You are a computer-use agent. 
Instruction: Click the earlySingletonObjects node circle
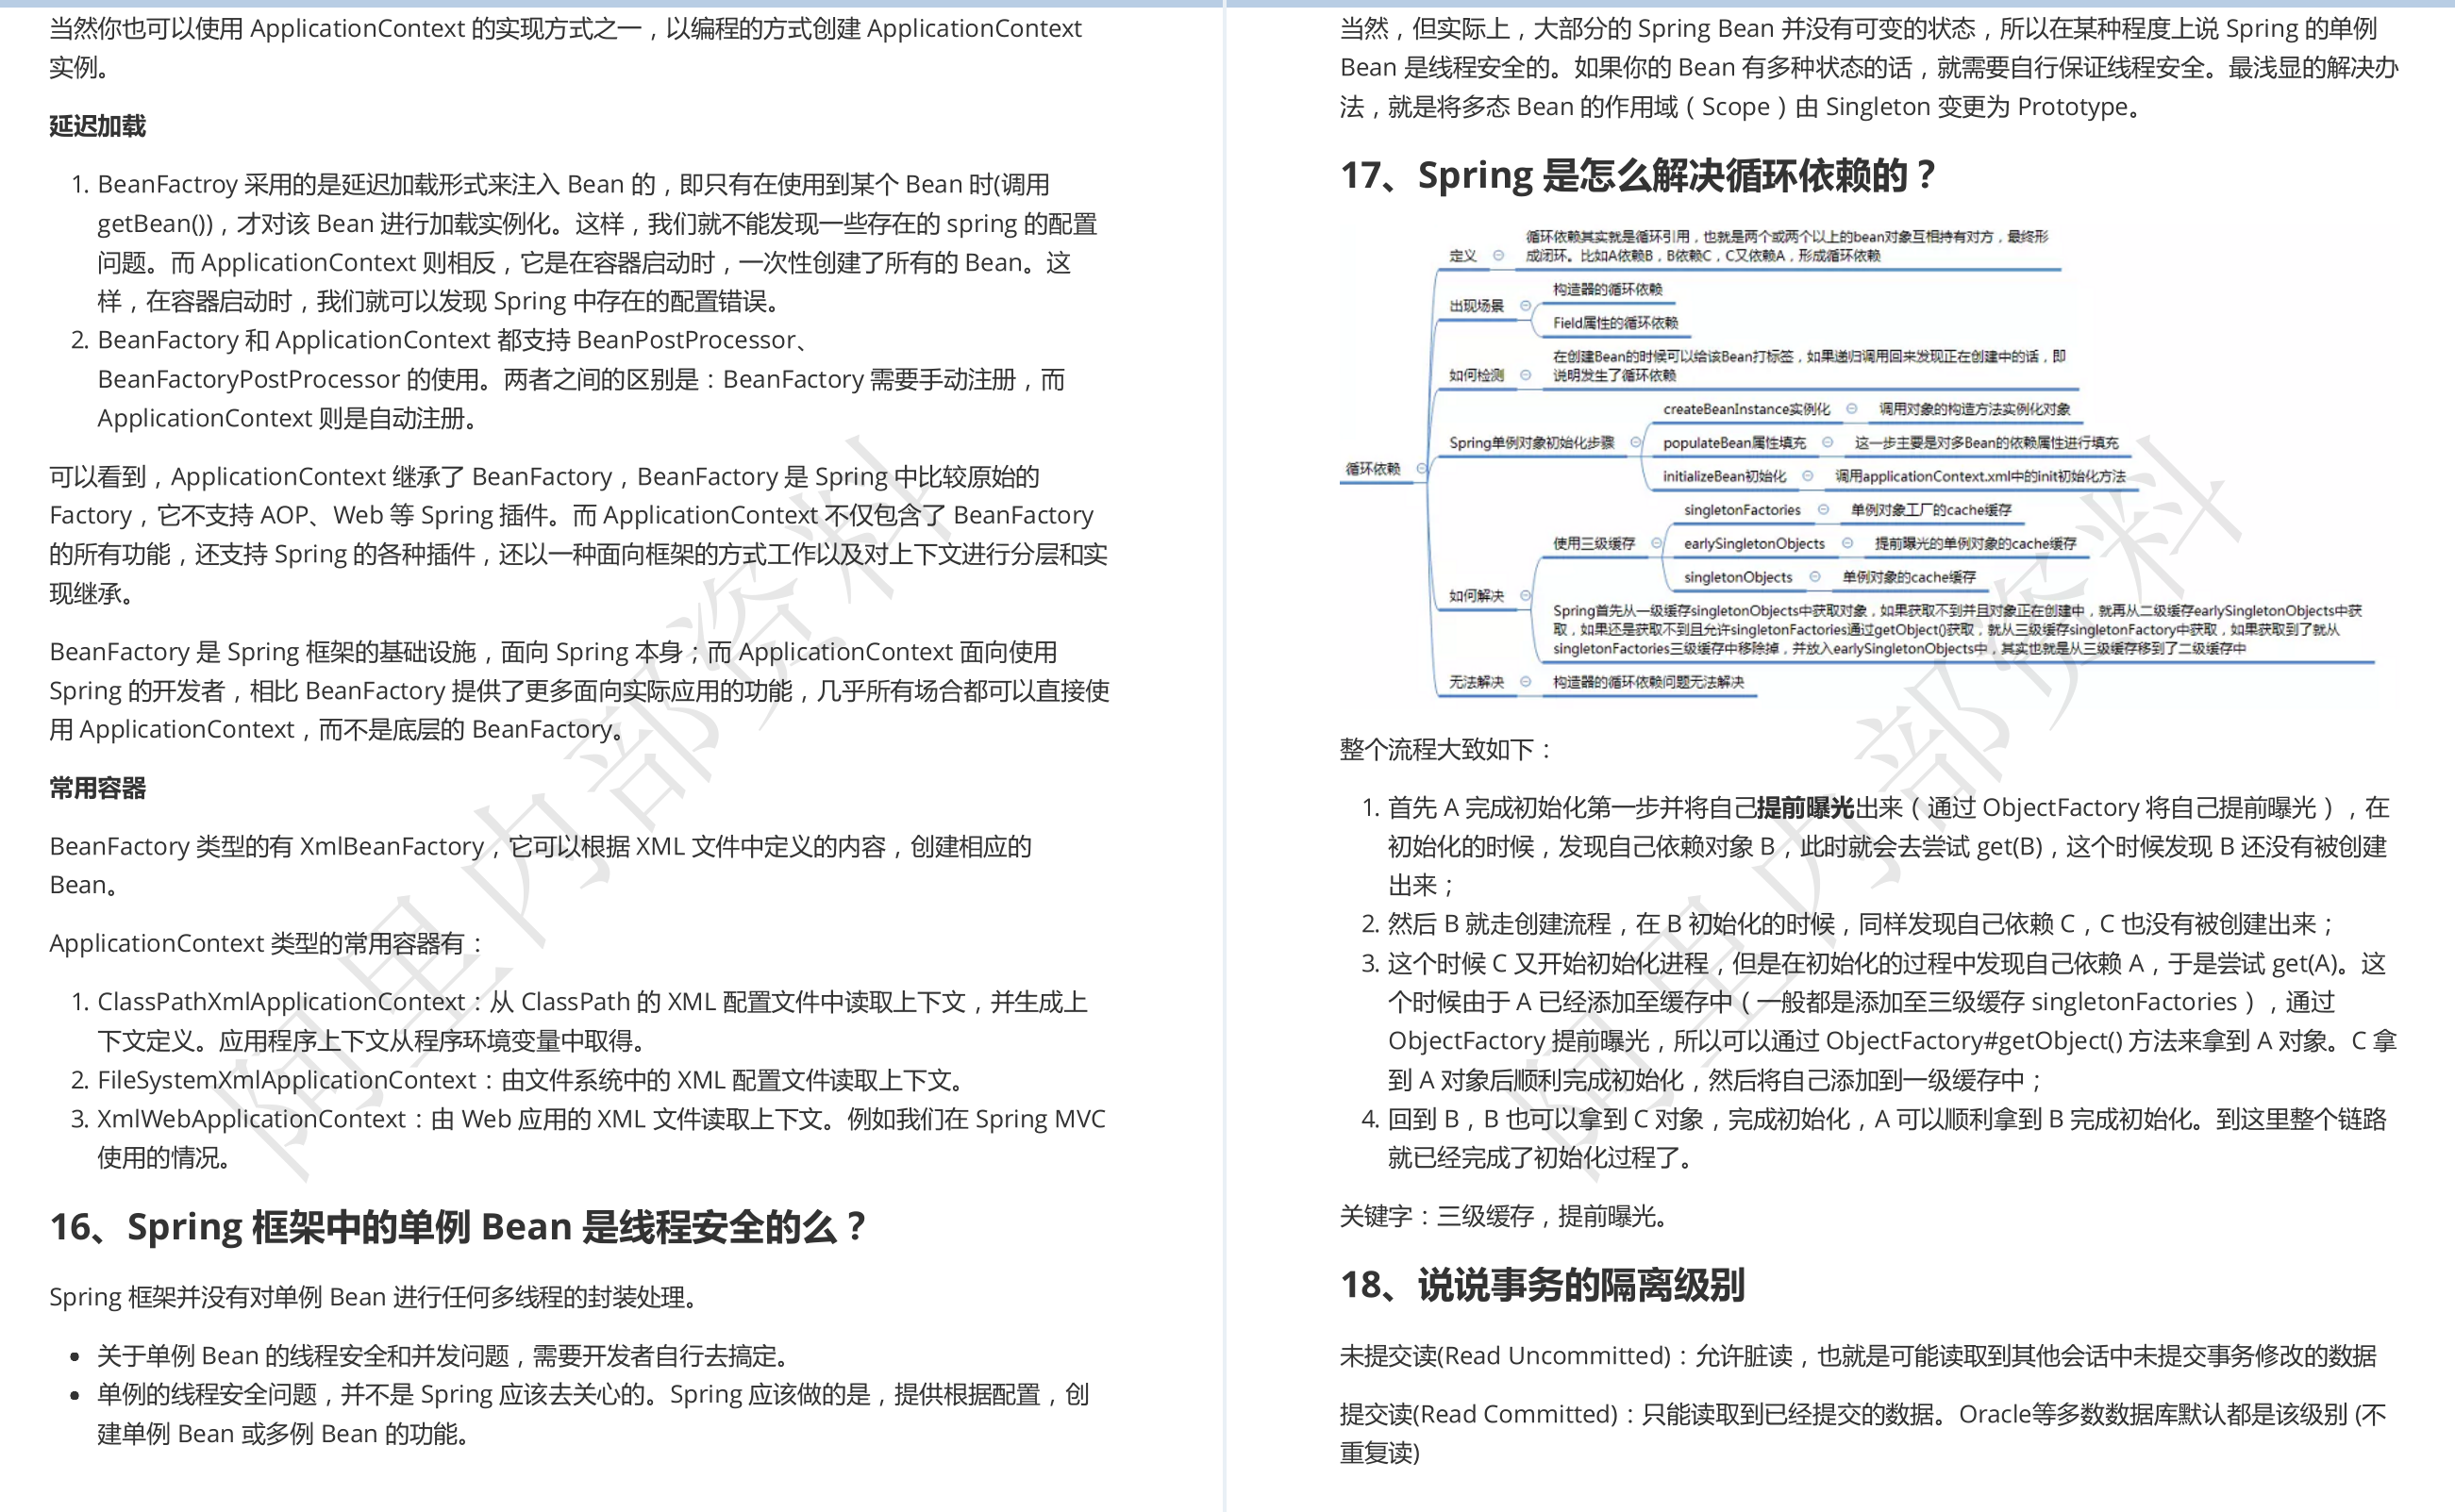[1847, 543]
